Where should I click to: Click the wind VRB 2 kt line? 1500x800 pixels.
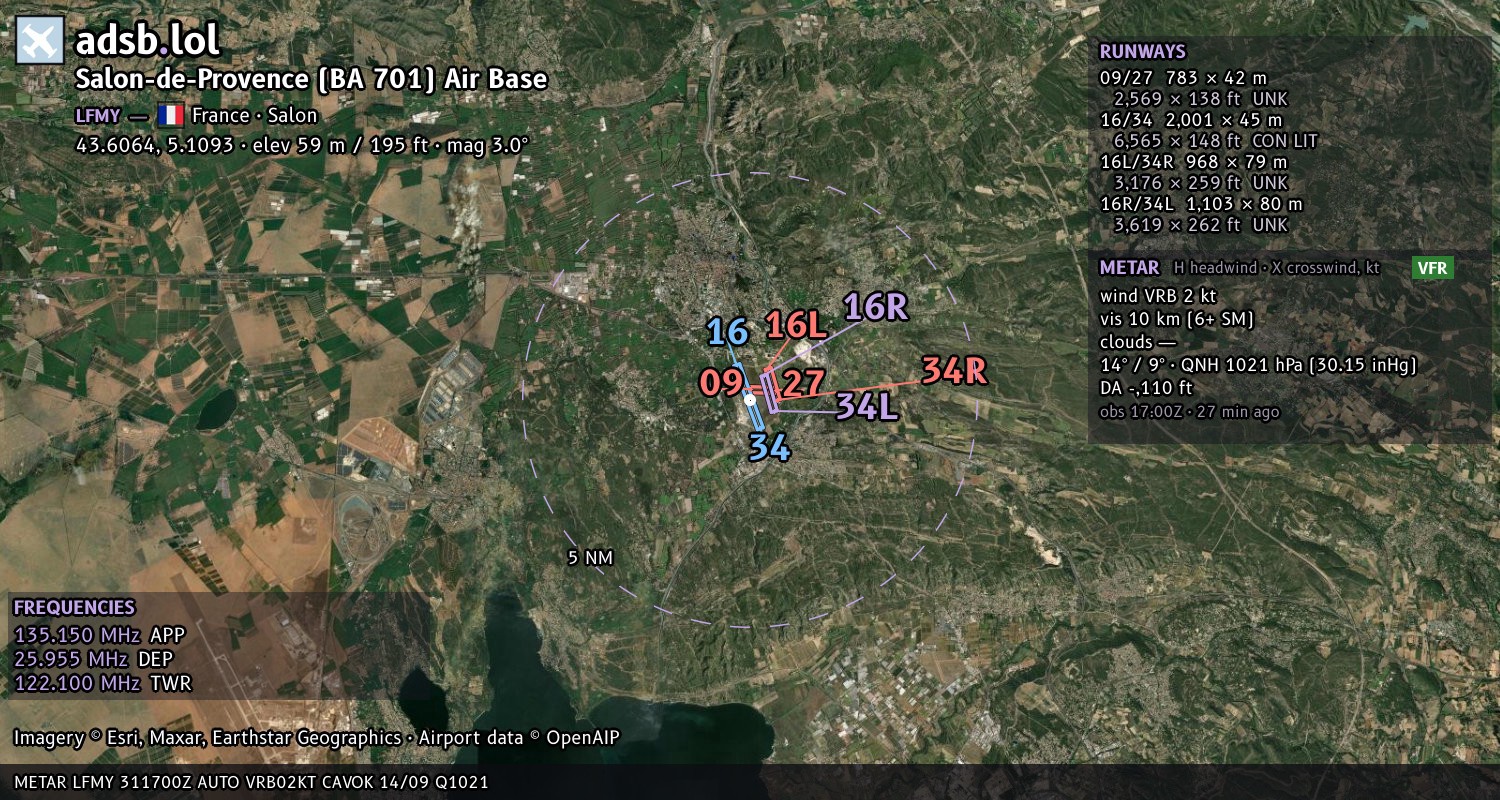(x=1160, y=296)
